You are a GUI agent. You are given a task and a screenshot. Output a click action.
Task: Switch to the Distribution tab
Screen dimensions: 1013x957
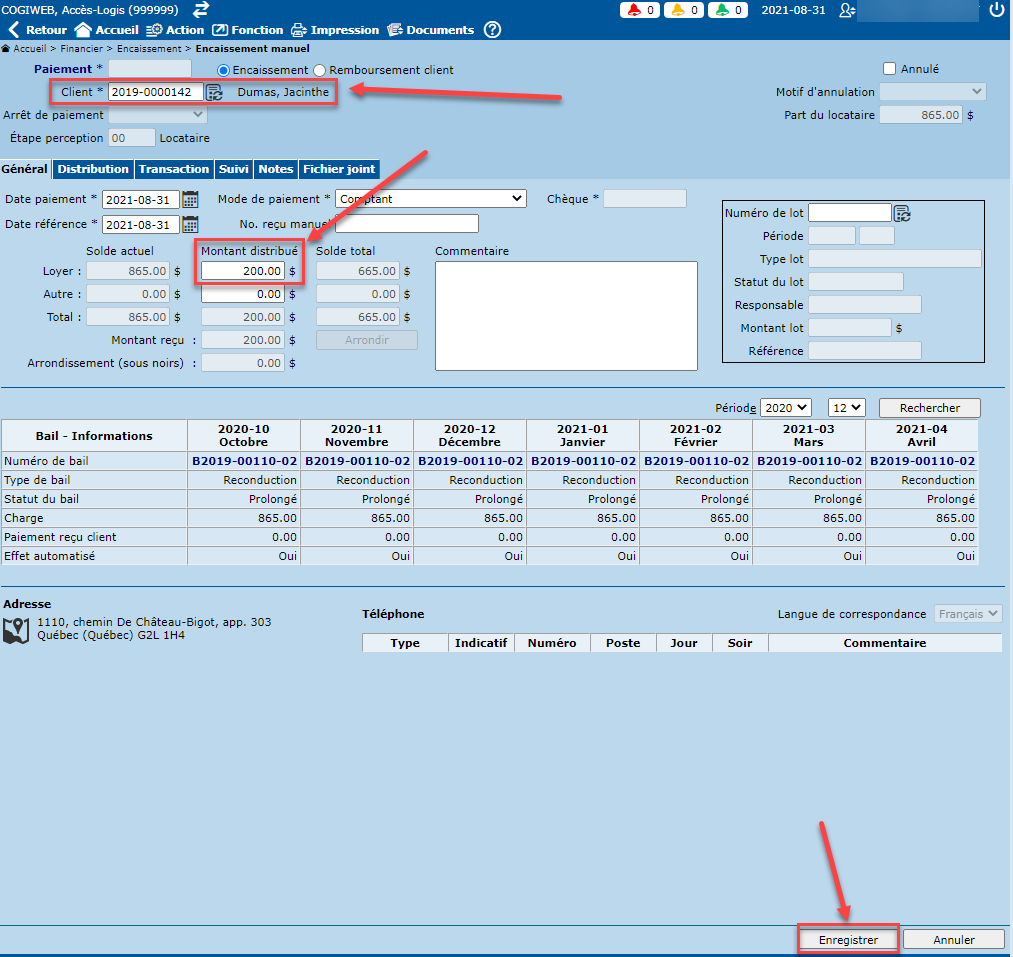pos(93,169)
